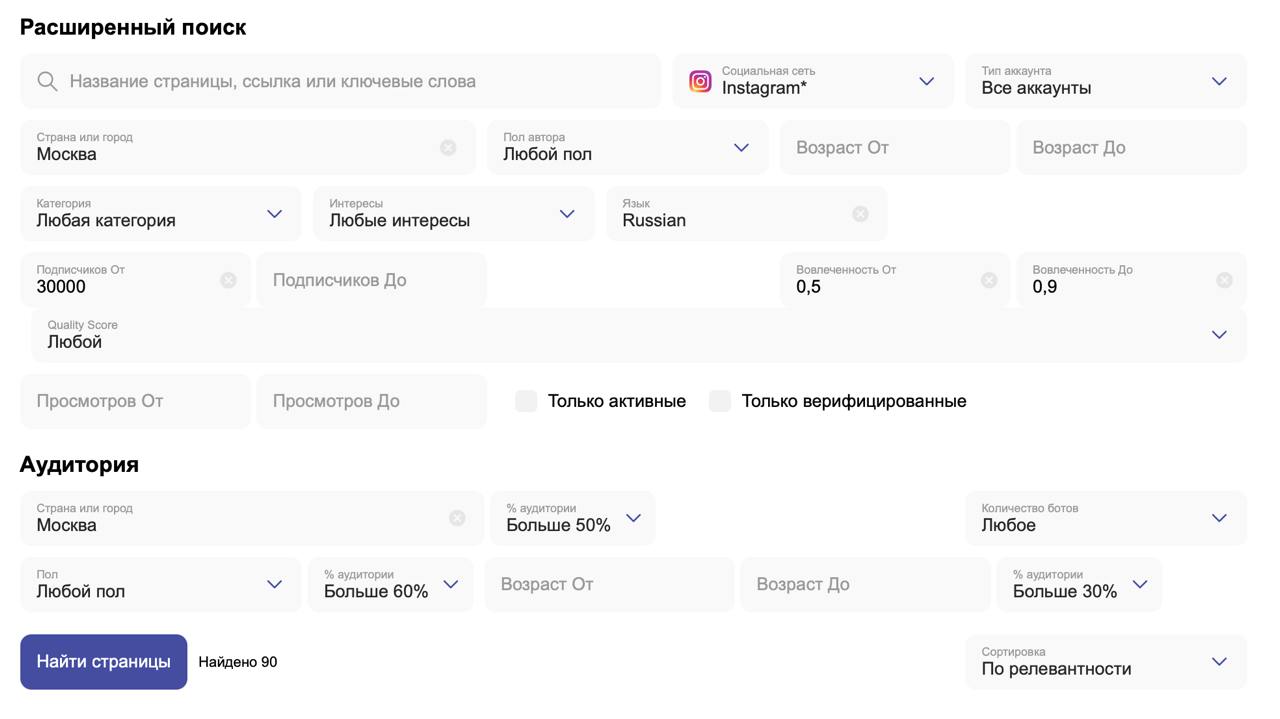Focus the author Возраст От field
Image resolution: width=1280 pixels, height=719 pixels.
[894, 147]
